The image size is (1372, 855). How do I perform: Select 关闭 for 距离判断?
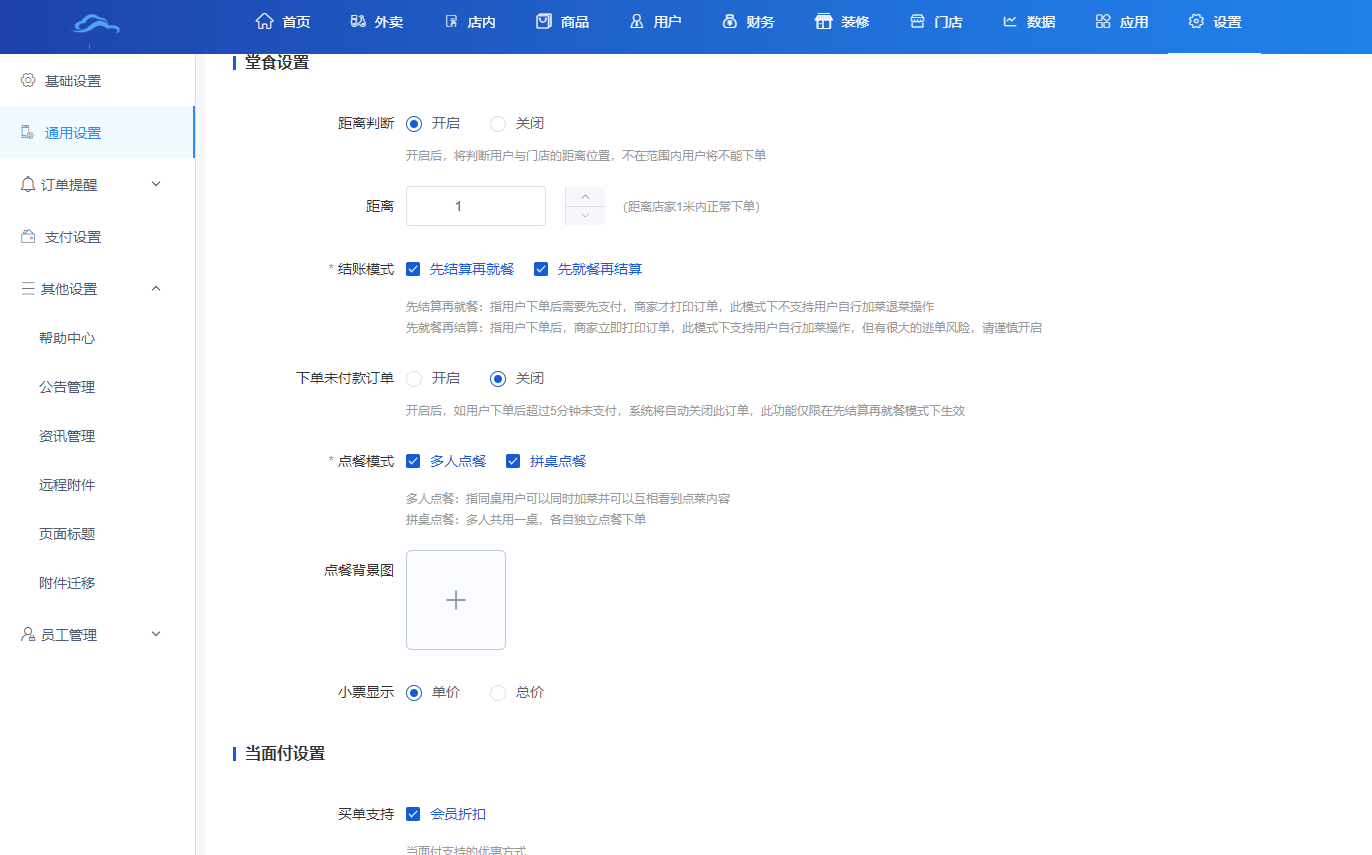coord(498,124)
